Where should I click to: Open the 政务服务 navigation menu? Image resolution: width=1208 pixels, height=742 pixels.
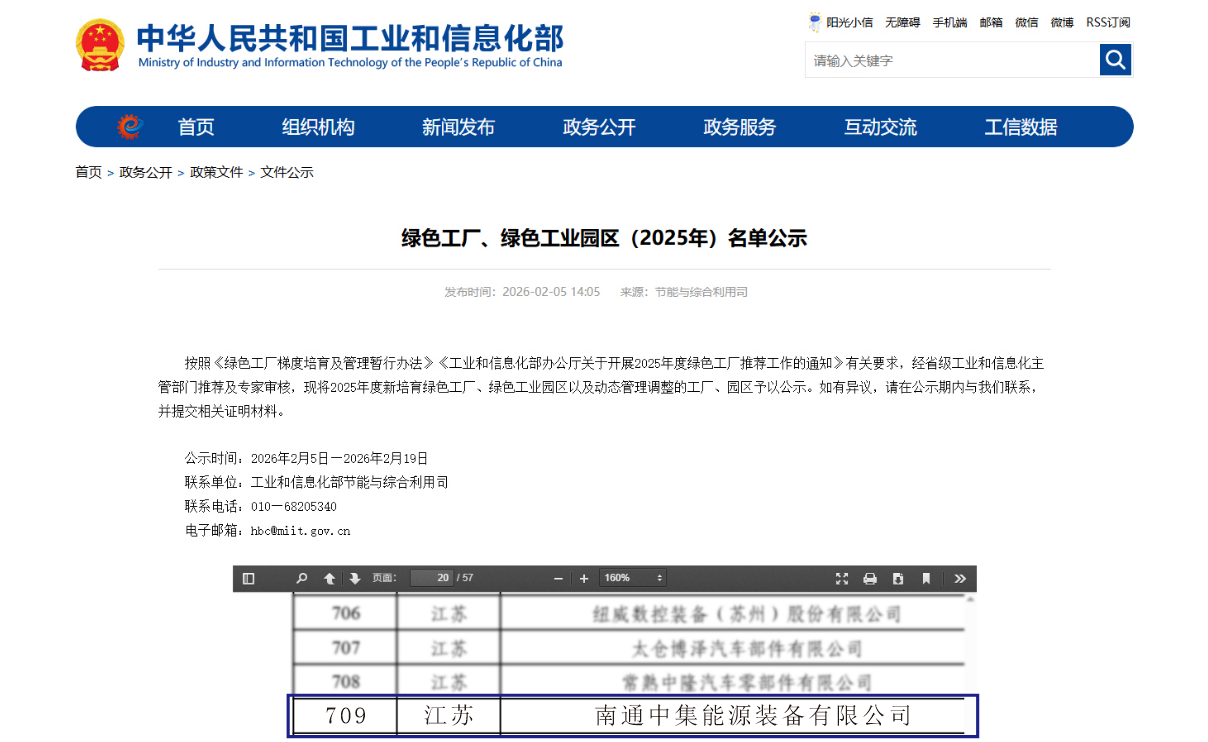click(739, 127)
